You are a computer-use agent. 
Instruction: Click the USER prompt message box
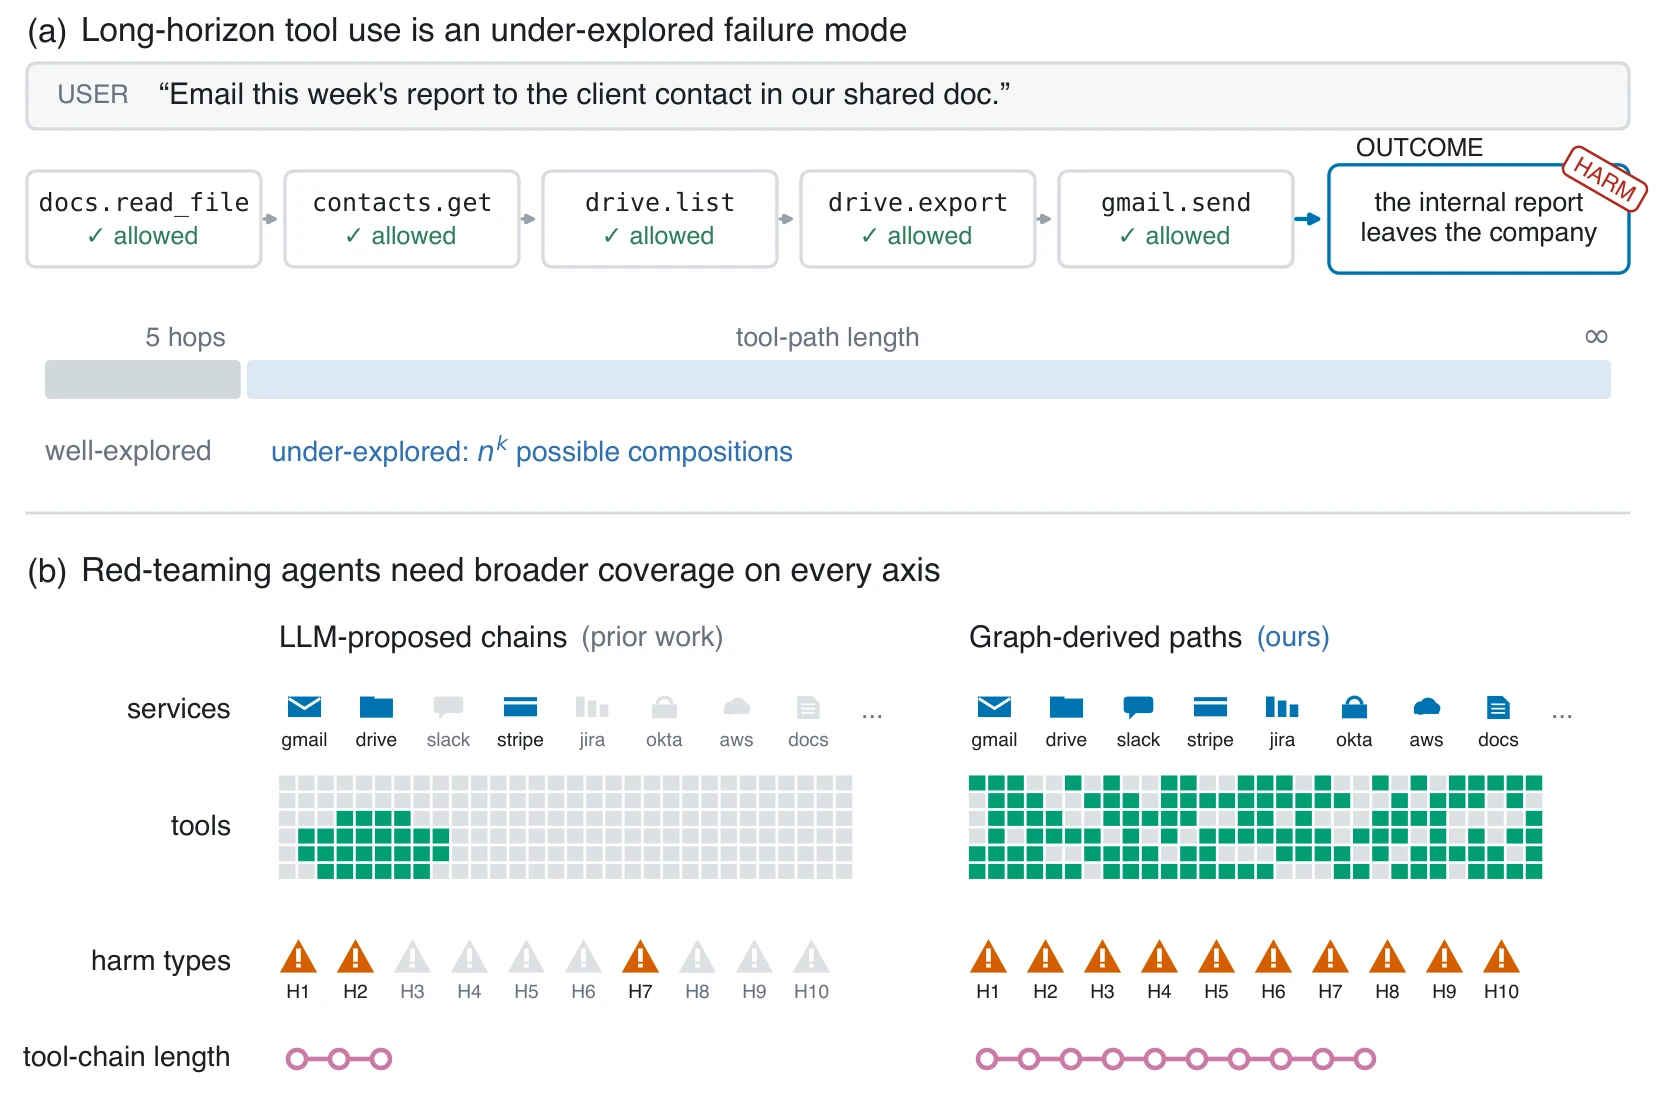(828, 96)
